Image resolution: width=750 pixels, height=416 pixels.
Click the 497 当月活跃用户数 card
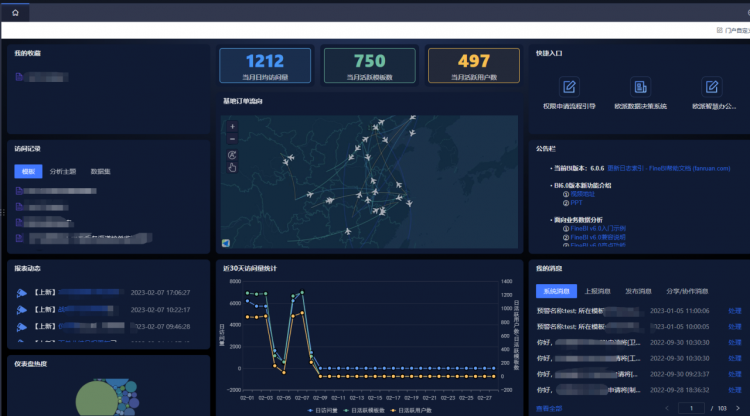click(x=474, y=66)
